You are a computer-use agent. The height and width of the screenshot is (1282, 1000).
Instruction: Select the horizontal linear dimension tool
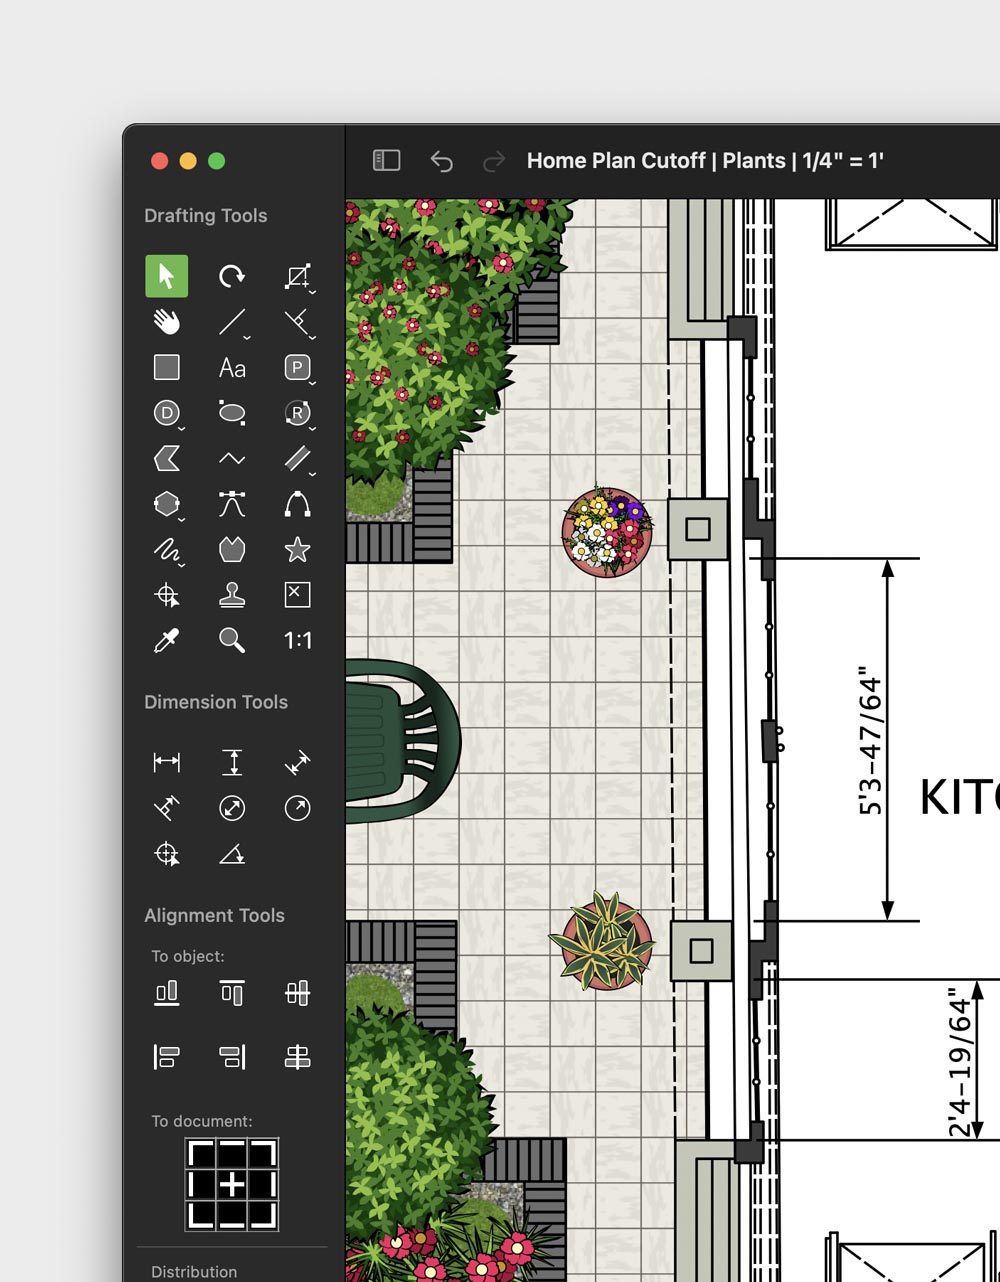click(167, 762)
